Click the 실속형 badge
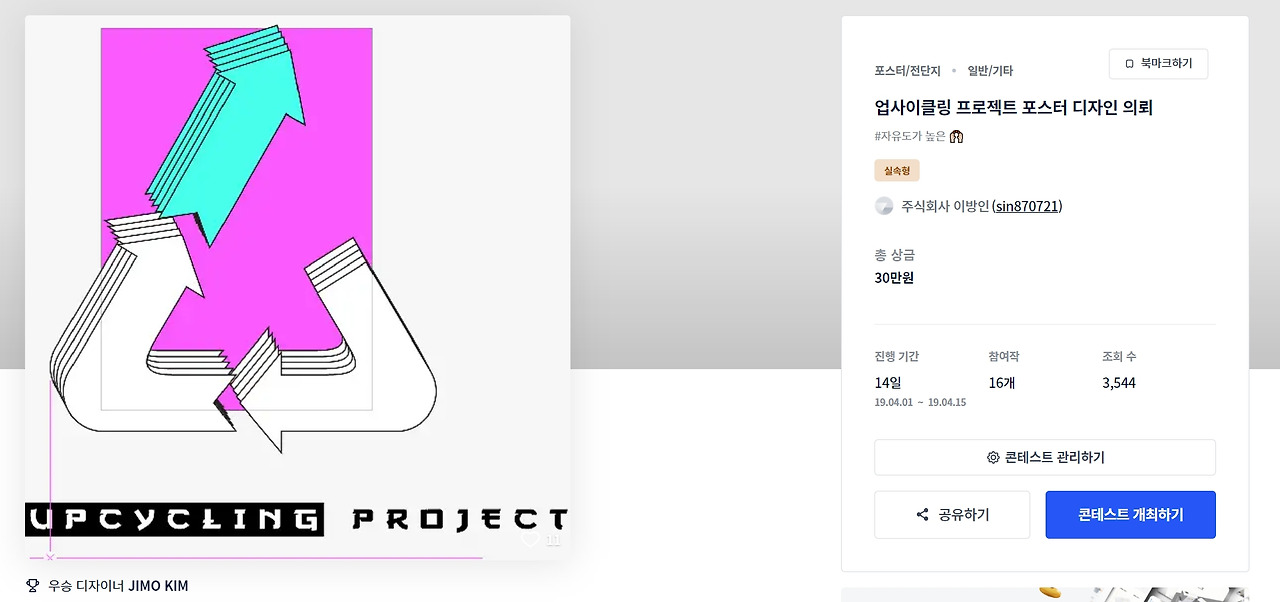This screenshot has height=602, width=1280. click(x=897, y=171)
